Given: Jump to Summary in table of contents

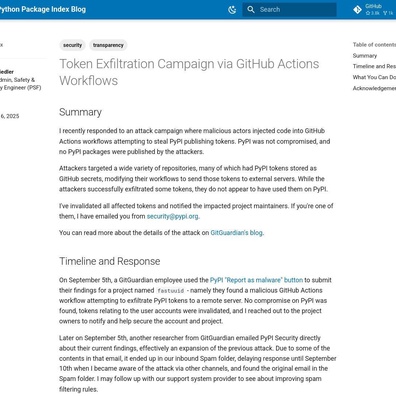Looking at the screenshot, I should pyautogui.click(x=365, y=56).
